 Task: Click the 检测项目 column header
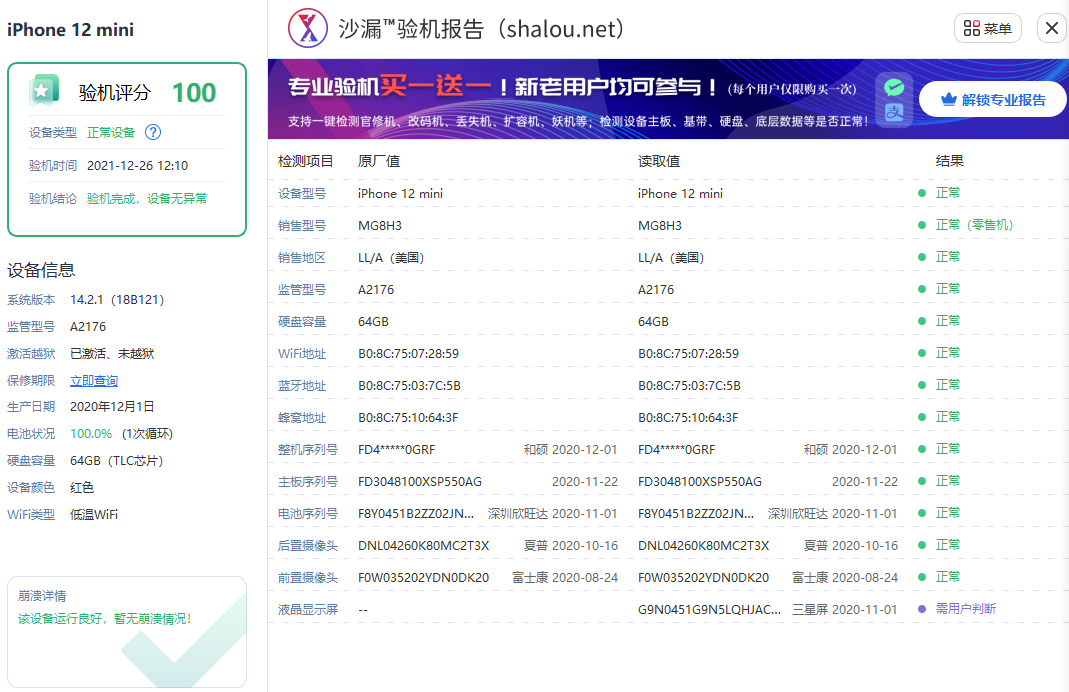pos(305,161)
